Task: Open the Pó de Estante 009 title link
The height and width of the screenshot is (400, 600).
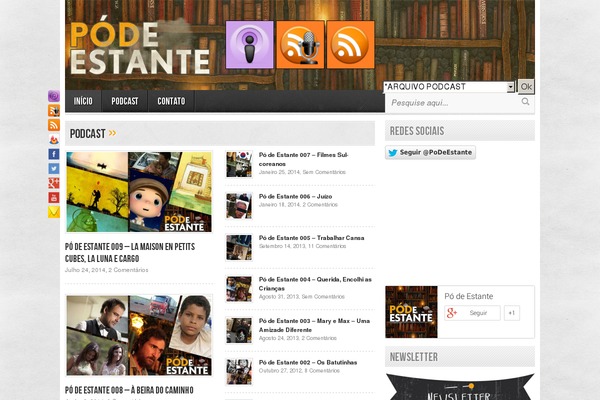Action: (x=130, y=252)
